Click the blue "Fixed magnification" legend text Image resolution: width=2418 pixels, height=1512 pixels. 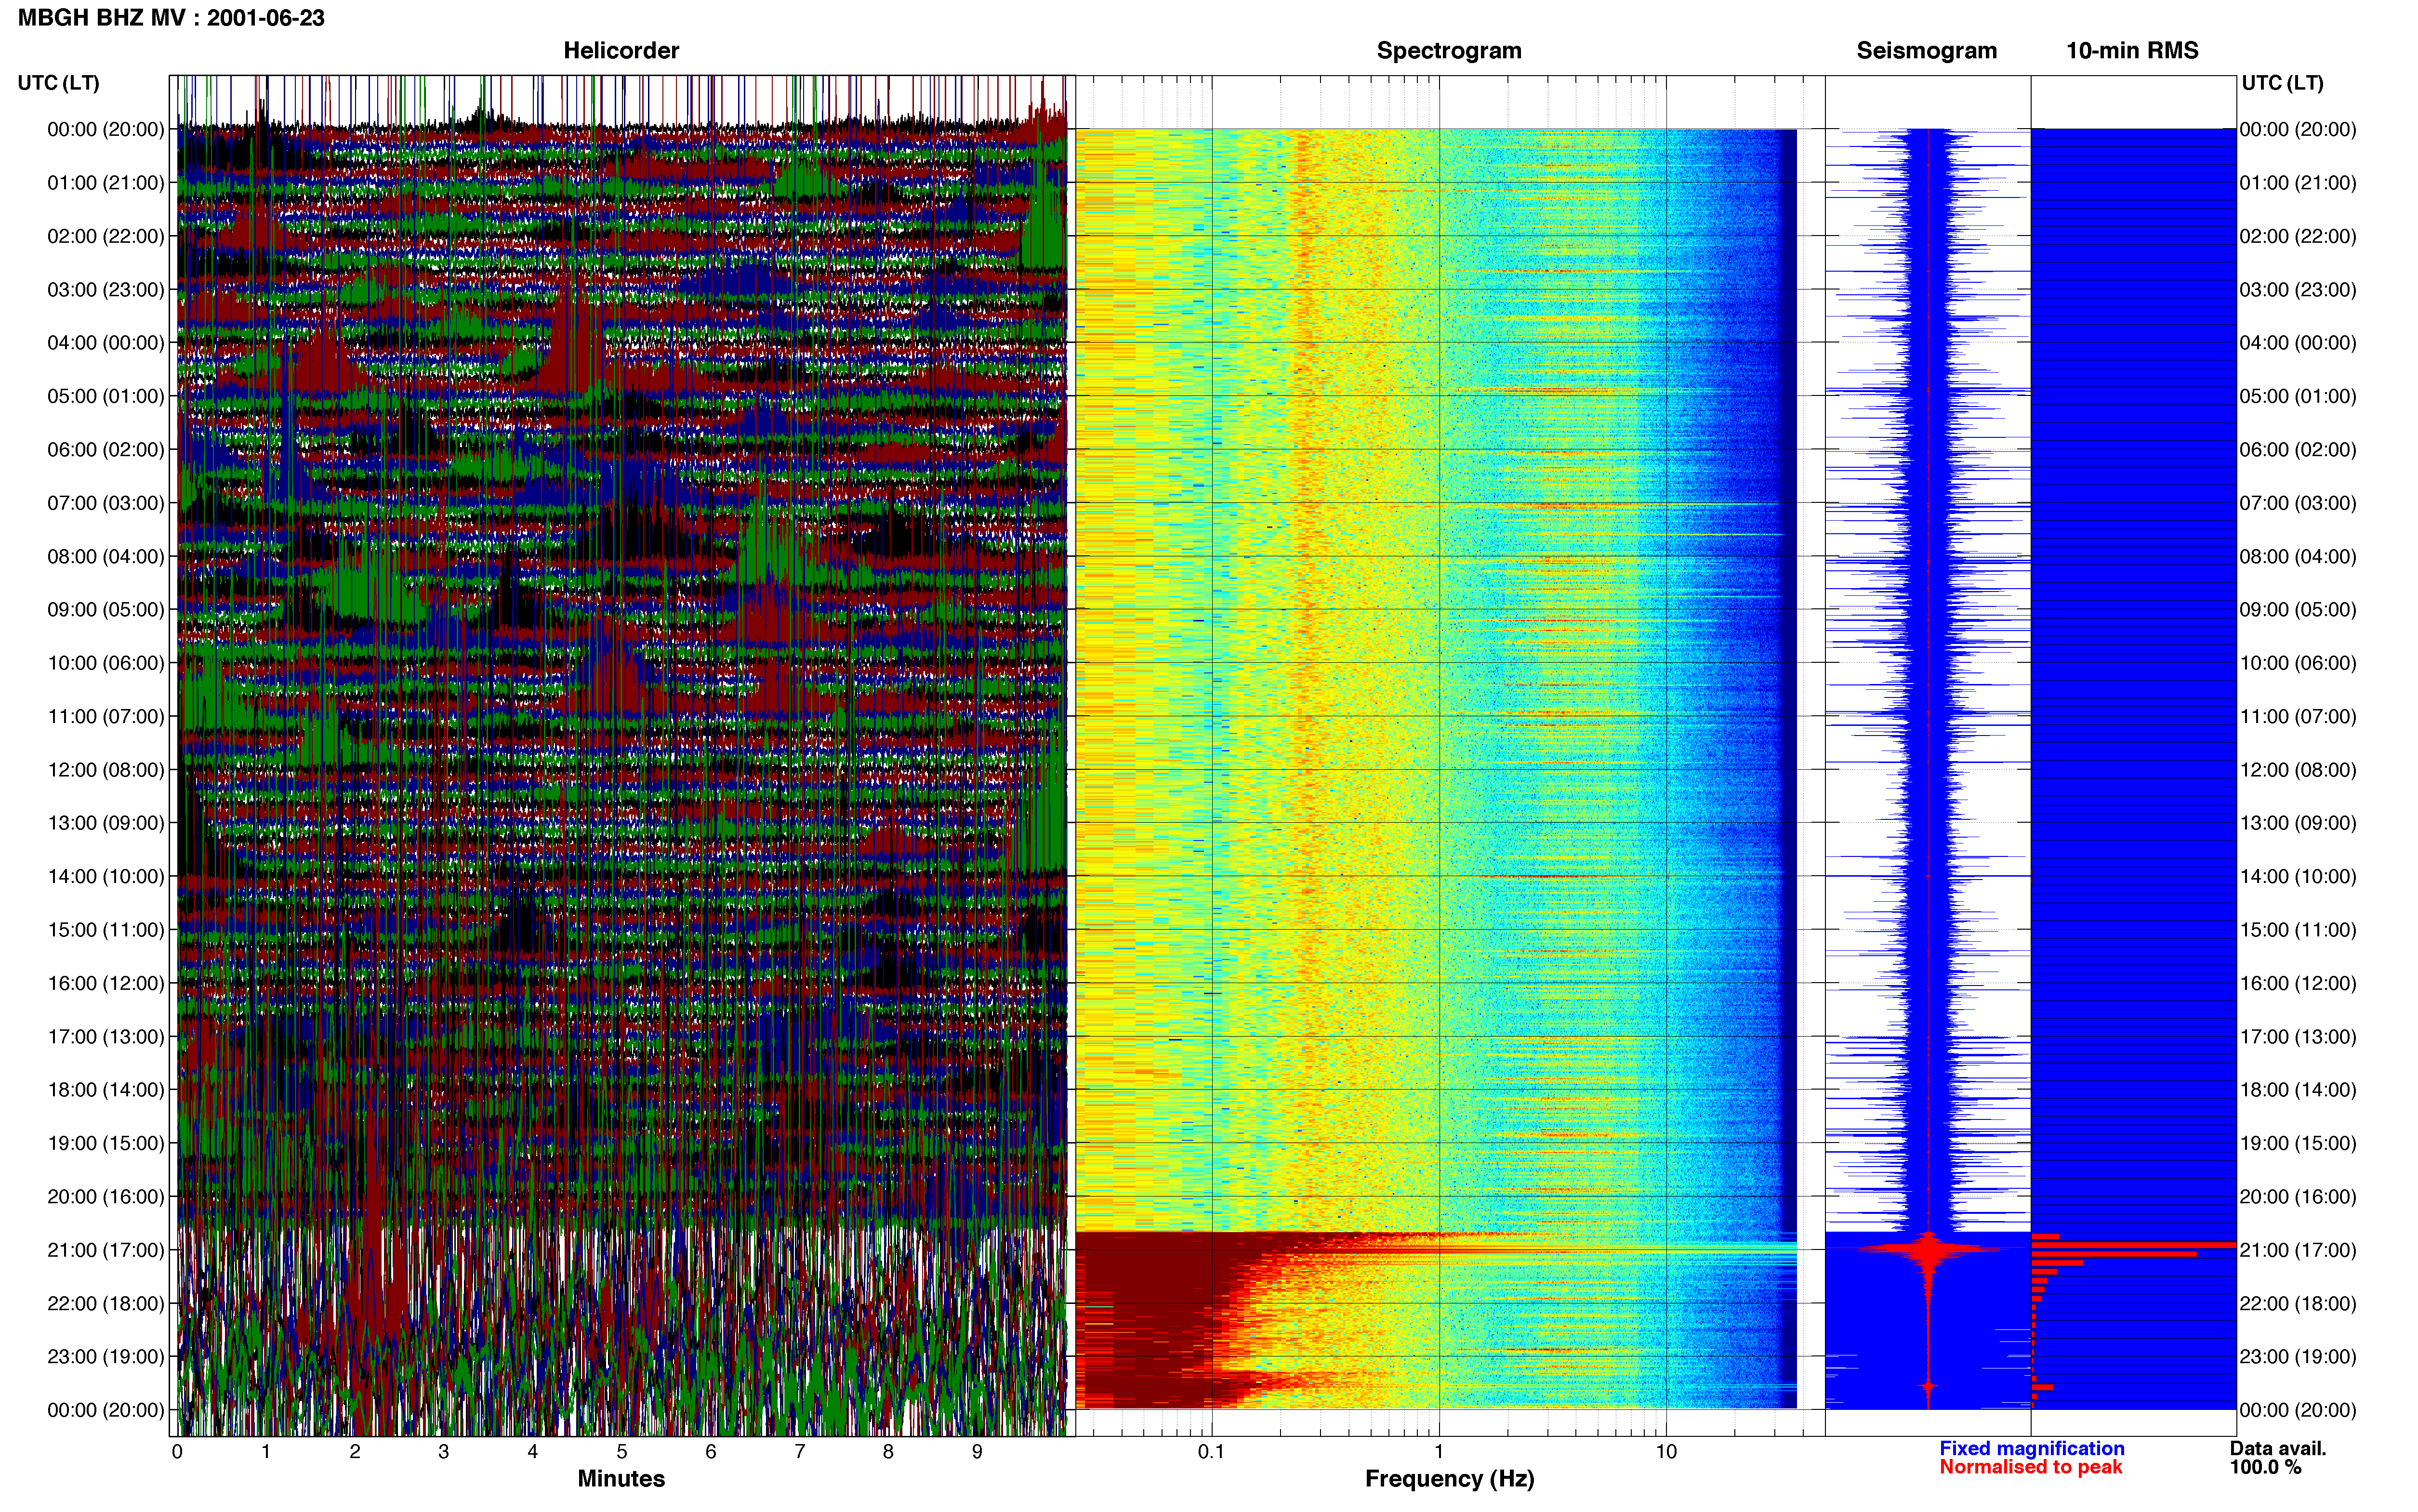(2032, 1448)
